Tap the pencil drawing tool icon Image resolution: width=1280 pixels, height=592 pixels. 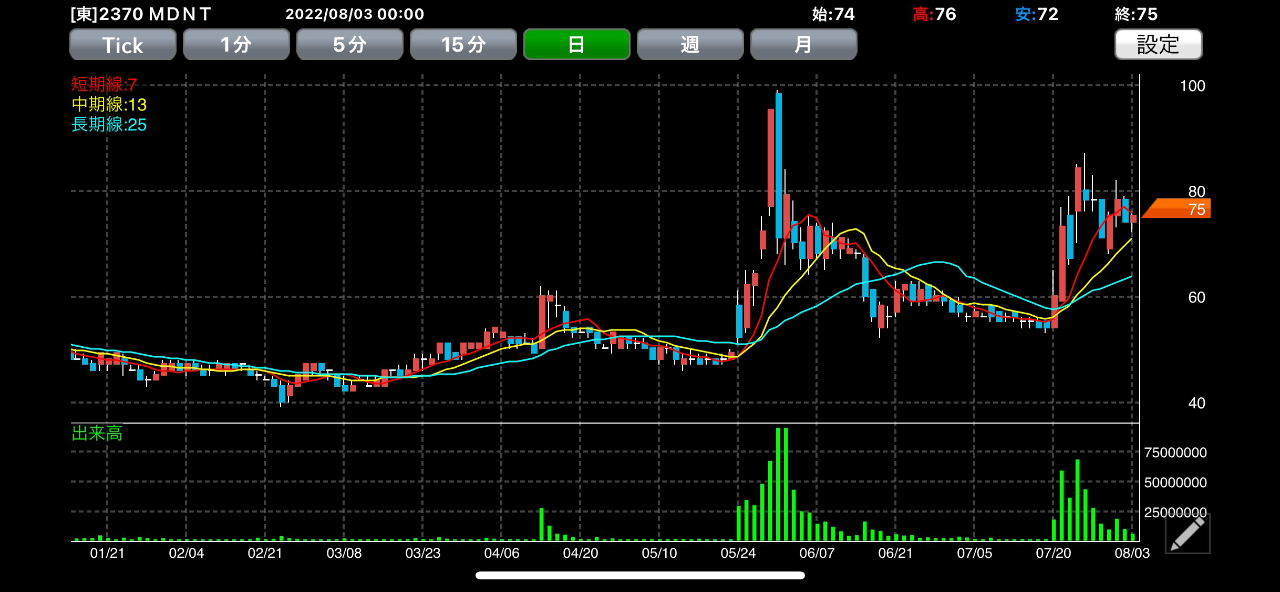point(1187,533)
